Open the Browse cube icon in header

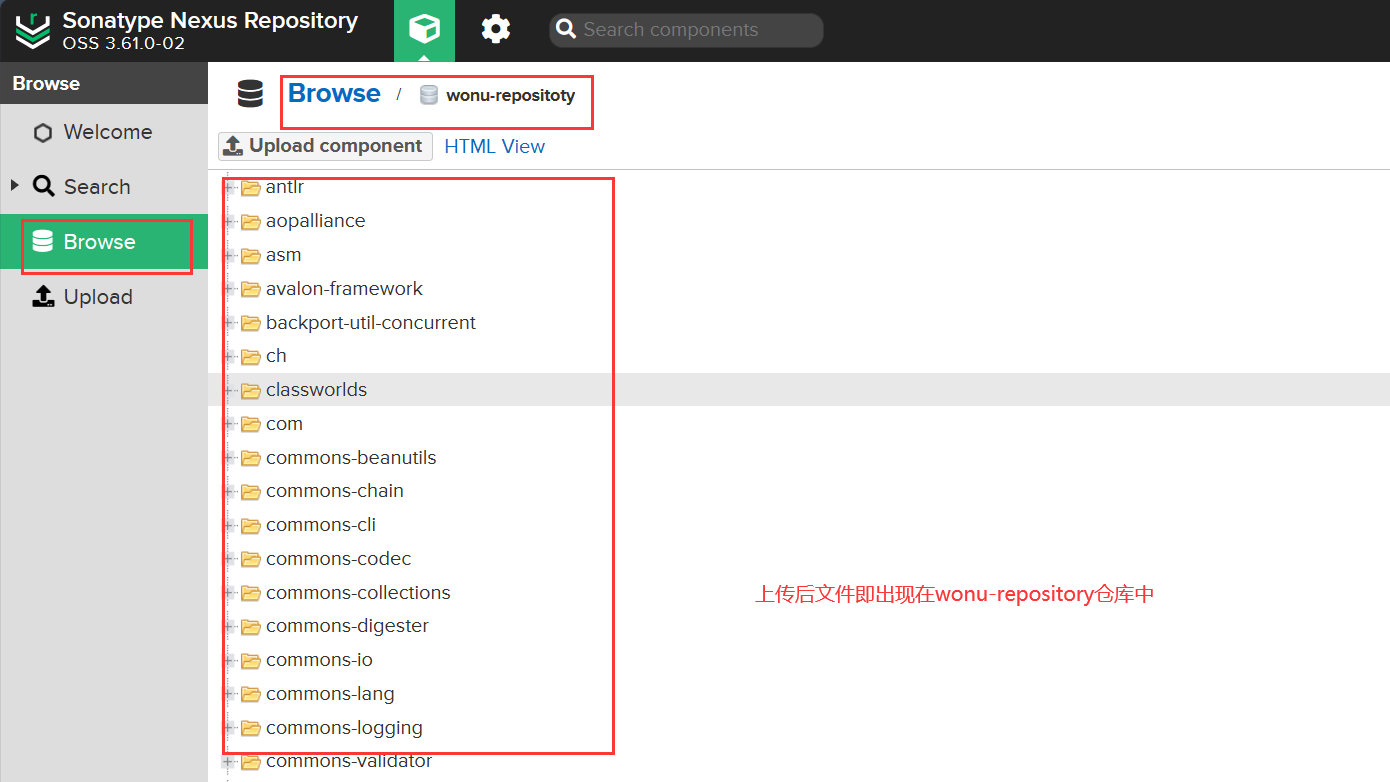tap(424, 30)
